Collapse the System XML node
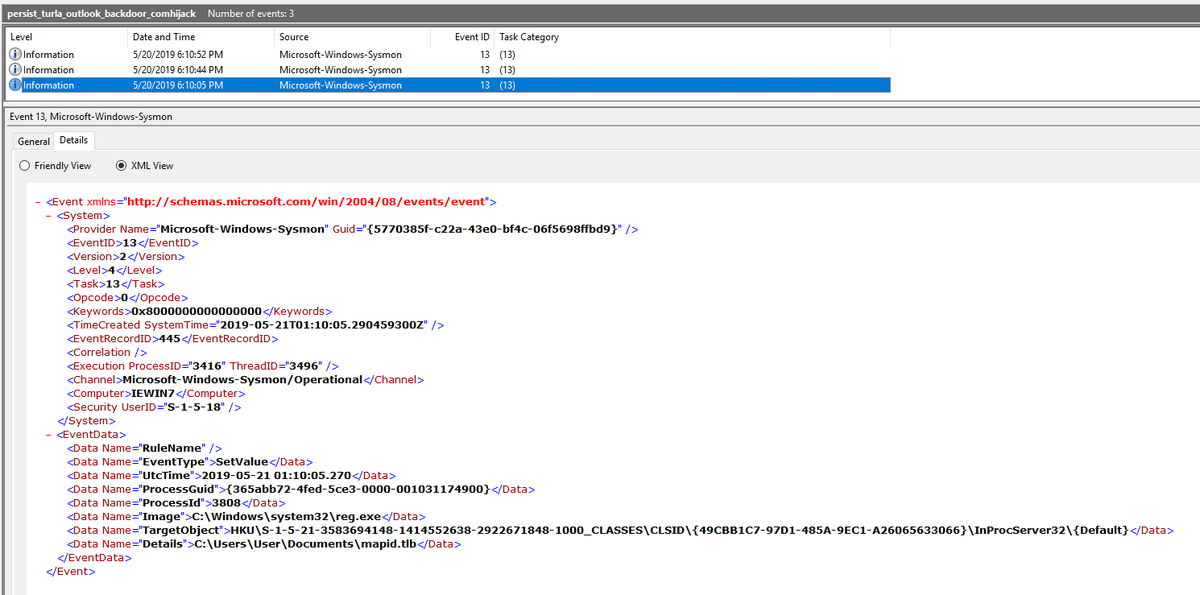 pyautogui.click(x=49, y=215)
